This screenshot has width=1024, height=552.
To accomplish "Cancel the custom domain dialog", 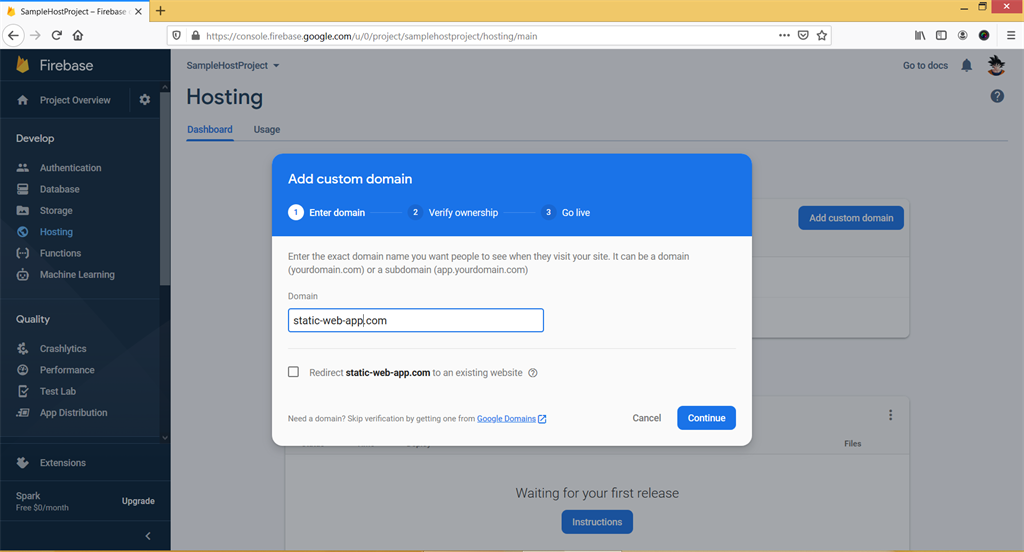I will 647,418.
